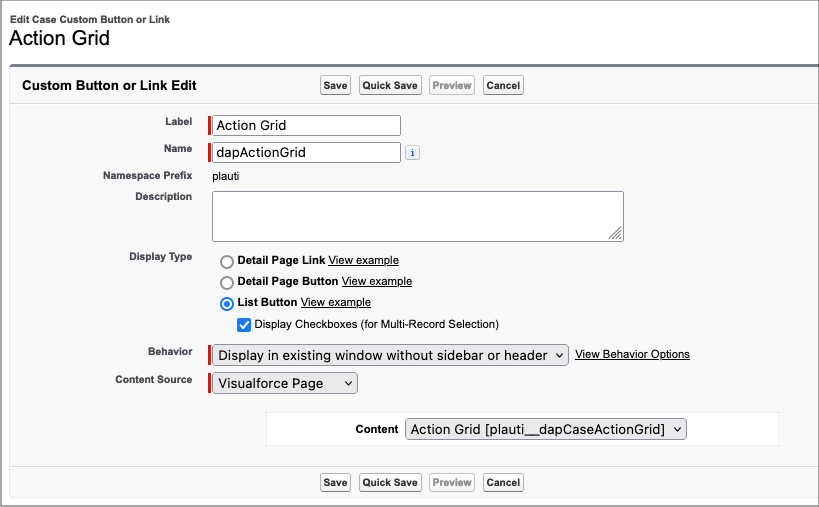Click into the Label input field
The height and width of the screenshot is (507, 819).
(306, 125)
